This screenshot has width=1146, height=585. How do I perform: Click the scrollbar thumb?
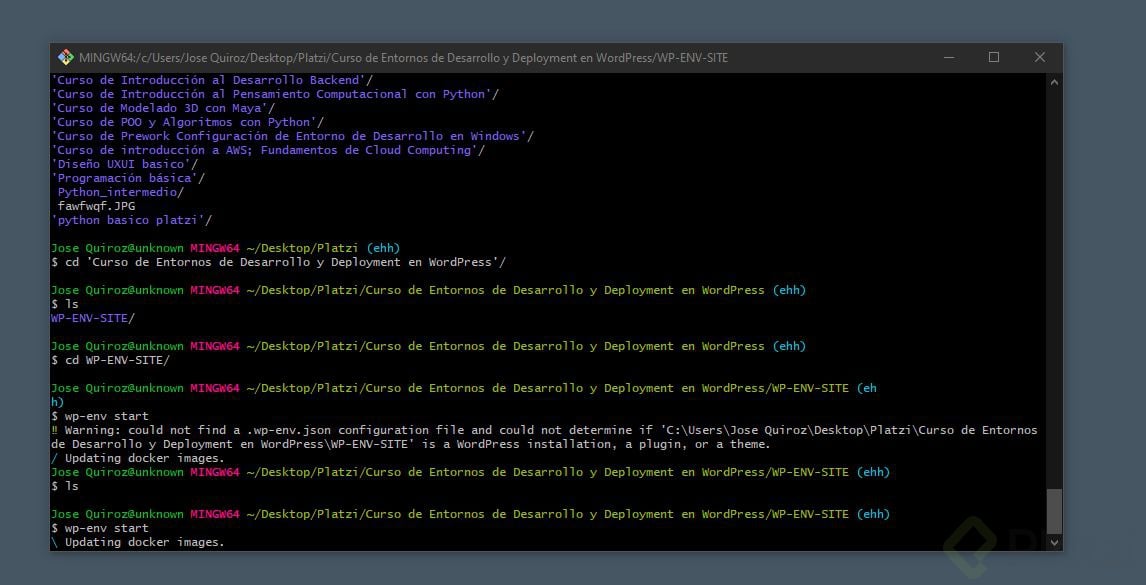(1053, 510)
